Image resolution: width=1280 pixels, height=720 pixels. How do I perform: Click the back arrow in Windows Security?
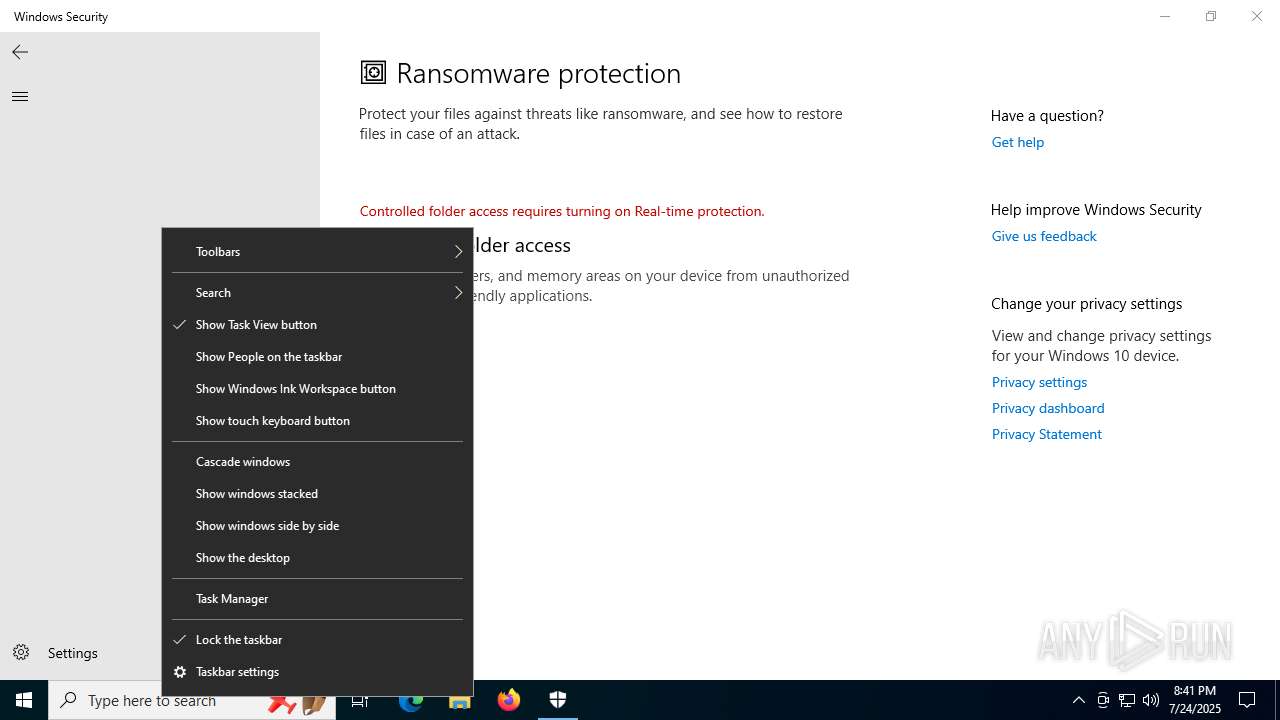coord(20,52)
